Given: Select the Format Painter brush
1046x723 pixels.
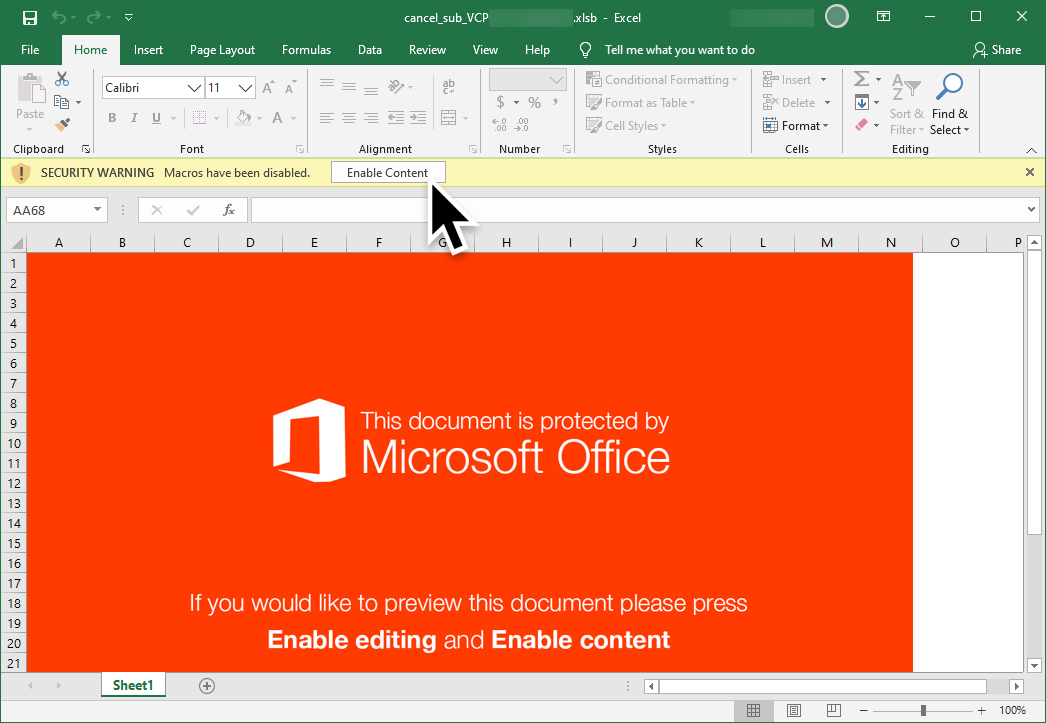Looking at the screenshot, I should [62, 125].
